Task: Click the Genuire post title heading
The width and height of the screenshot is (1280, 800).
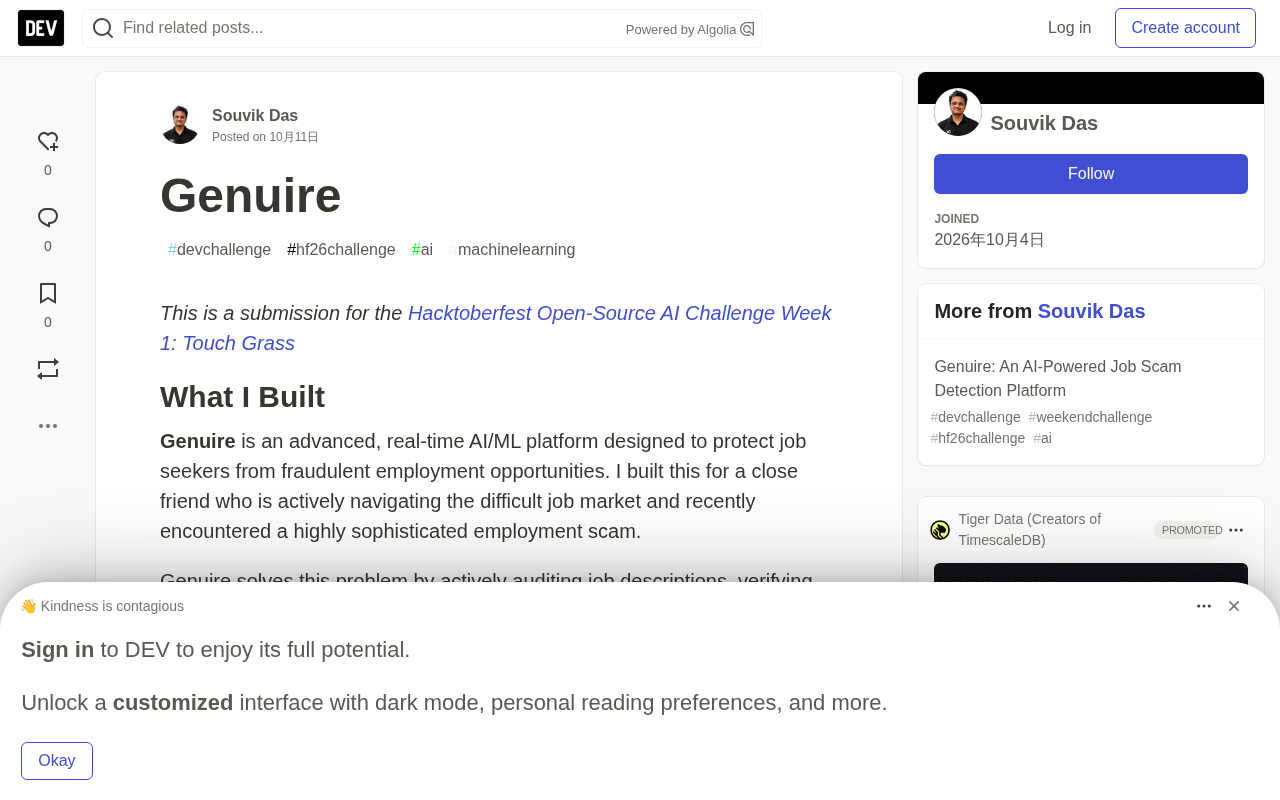Action: click(x=251, y=196)
